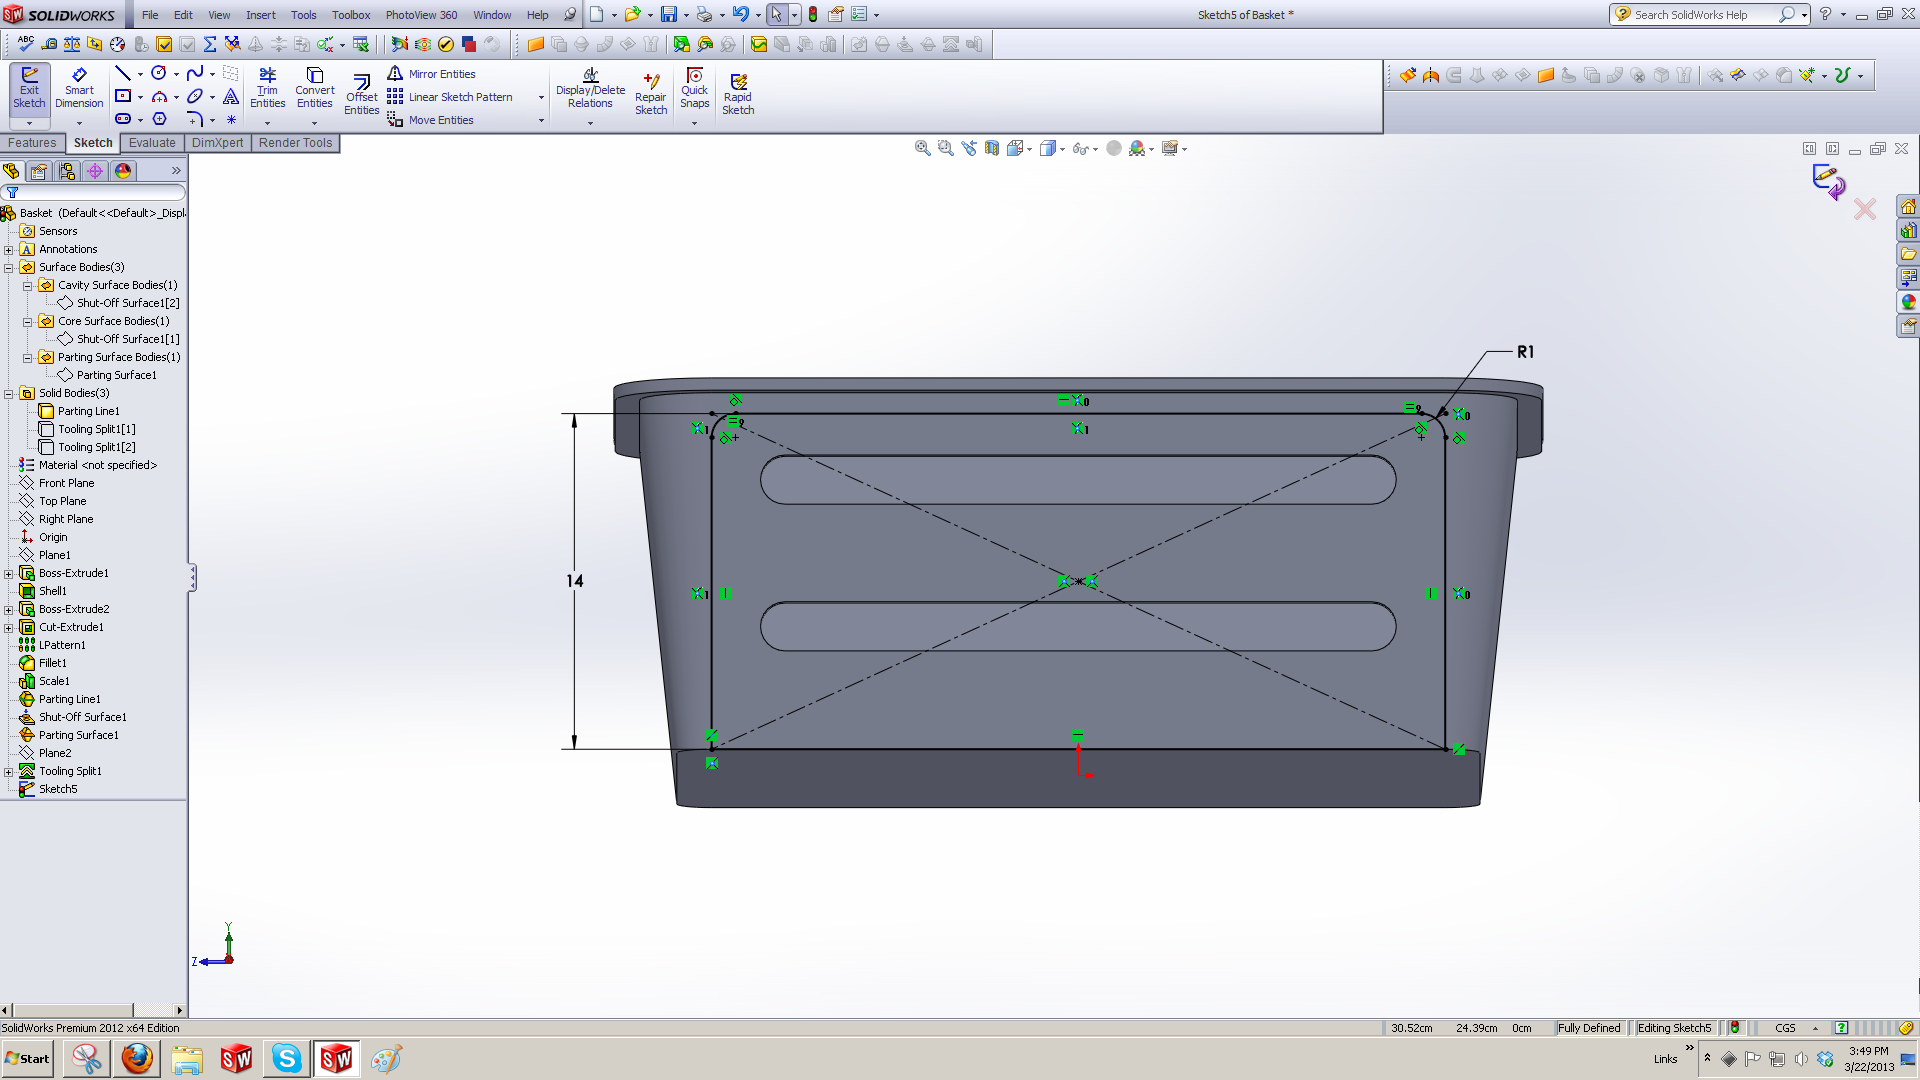Open the PhotoView 360 menu

[421, 15]
